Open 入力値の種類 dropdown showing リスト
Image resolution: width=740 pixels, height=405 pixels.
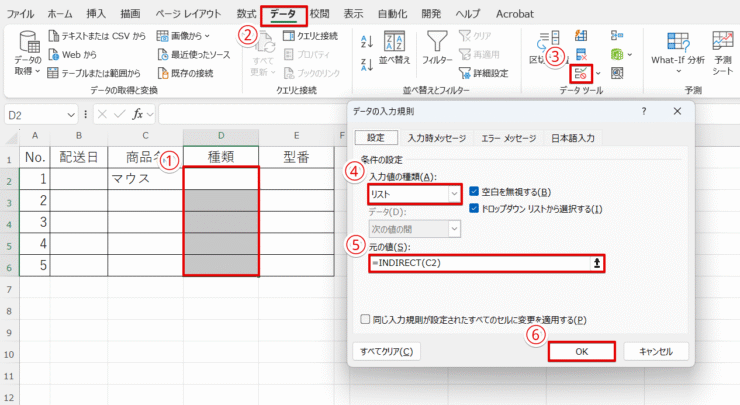414,194
